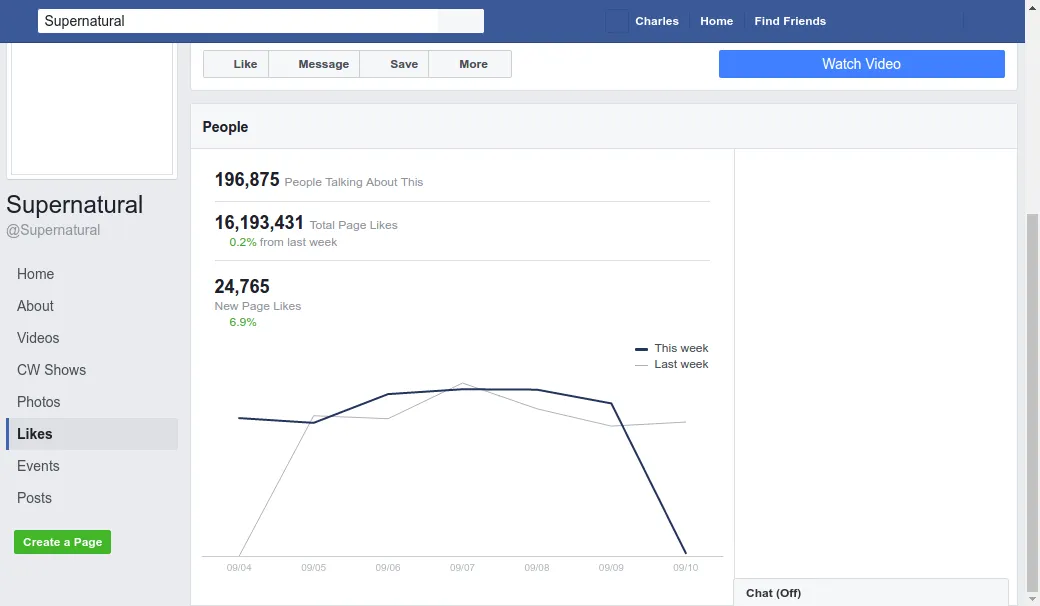This screenshot has height=606, width=1040.
Task: Select the Likes sidebar tab
Action: pos(92,434)
